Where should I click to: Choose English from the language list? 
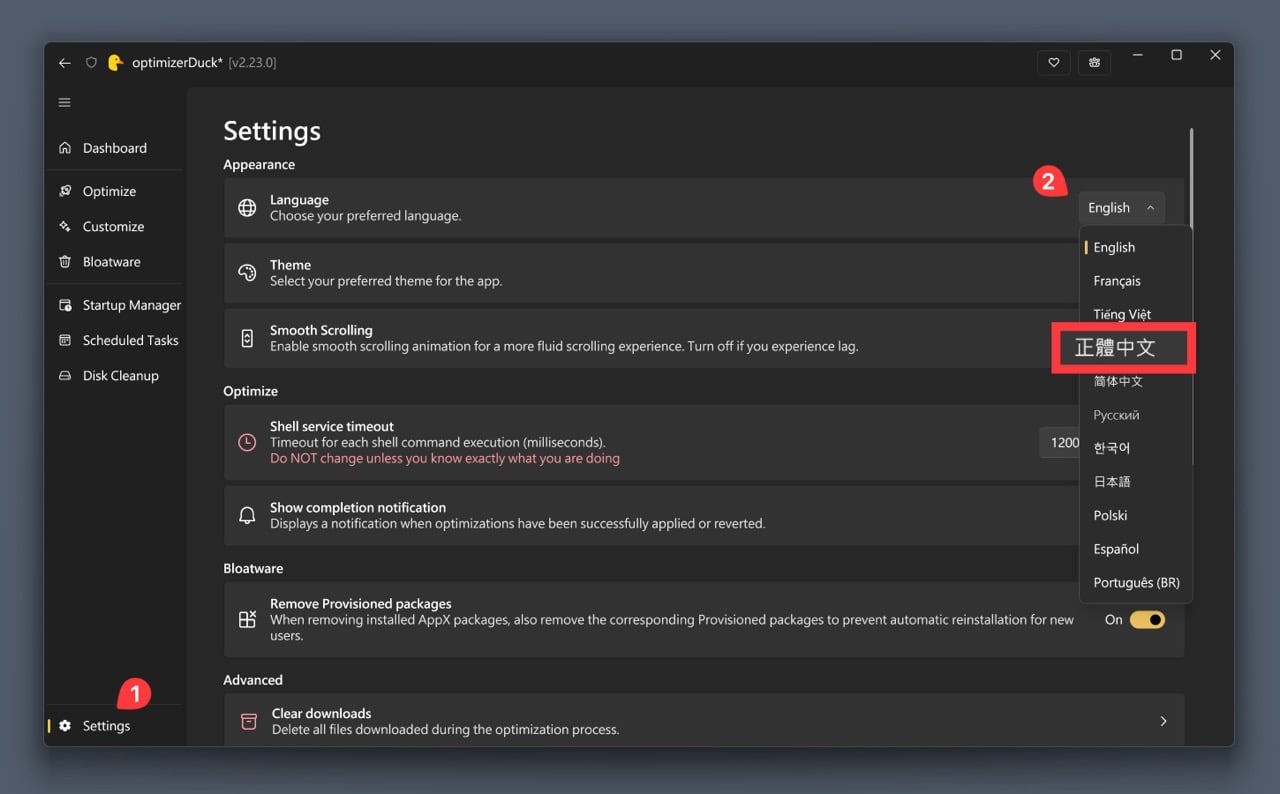(1136, 247)
